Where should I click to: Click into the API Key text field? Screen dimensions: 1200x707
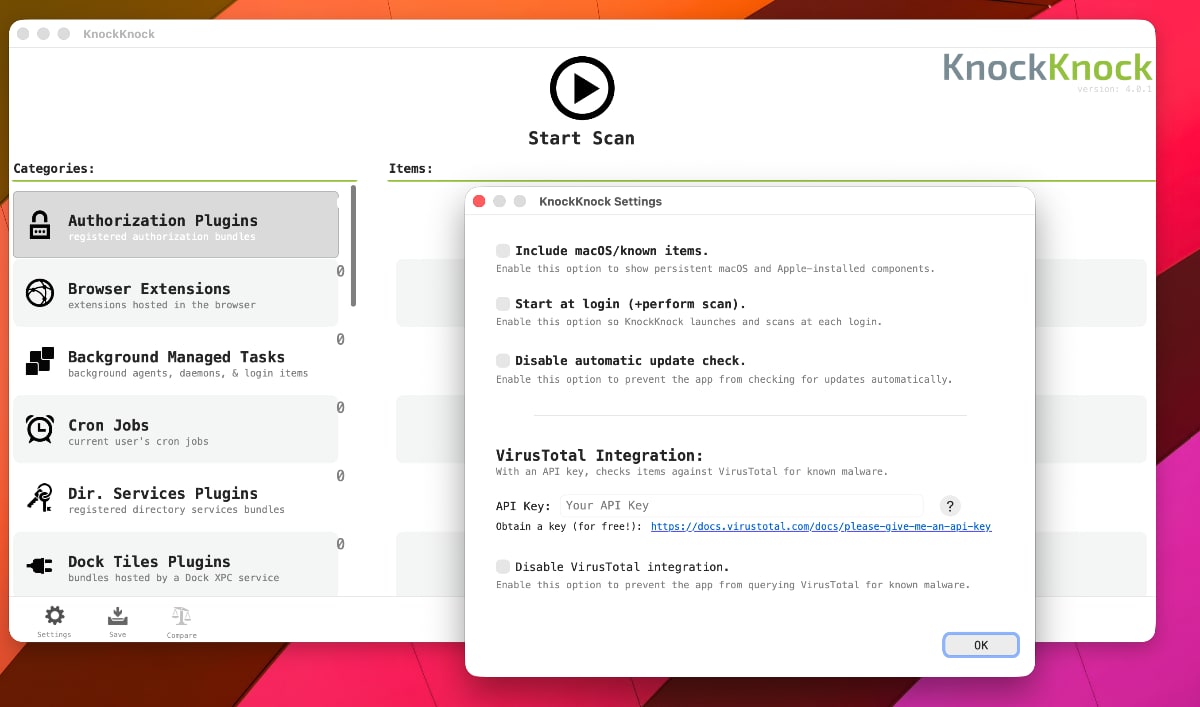740,506
